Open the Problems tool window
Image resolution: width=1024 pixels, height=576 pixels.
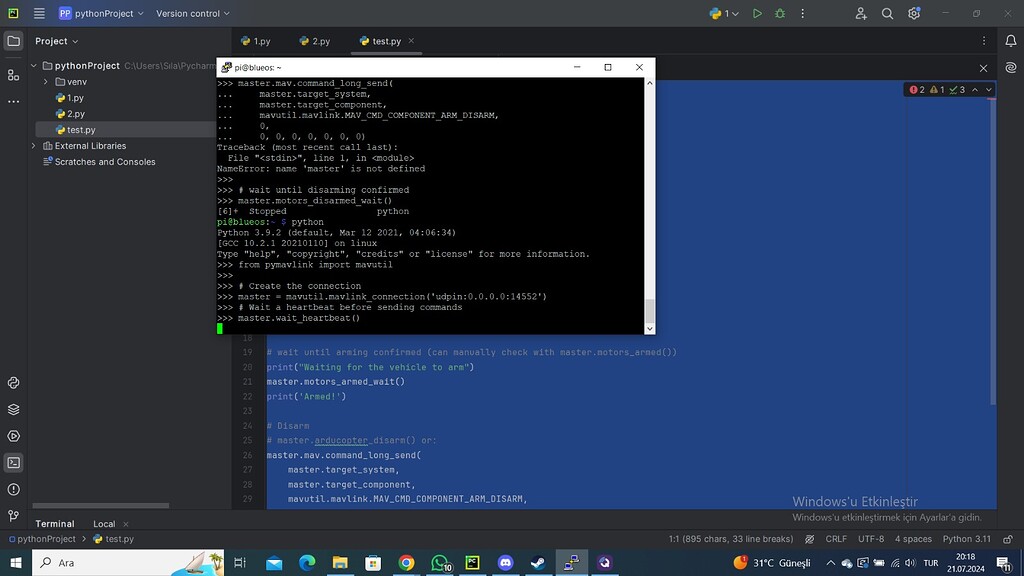pos(14,490)
